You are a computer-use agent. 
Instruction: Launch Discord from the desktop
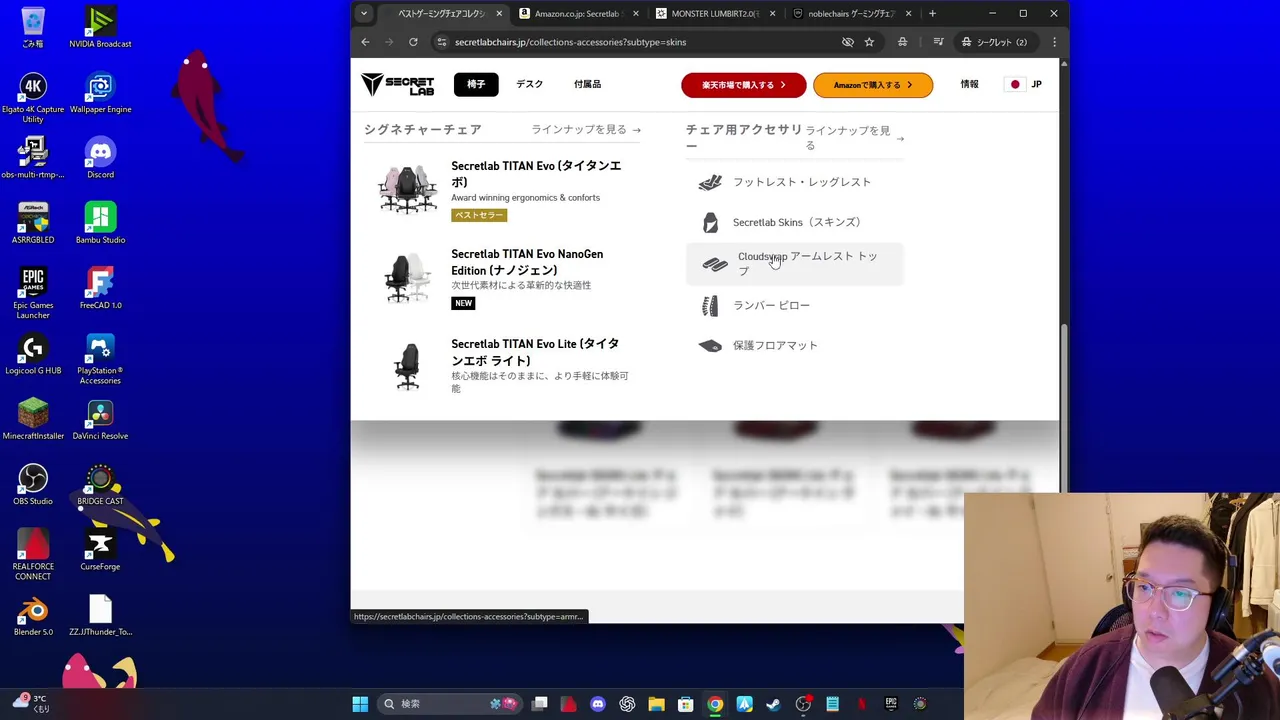click(x=100, y=158)
